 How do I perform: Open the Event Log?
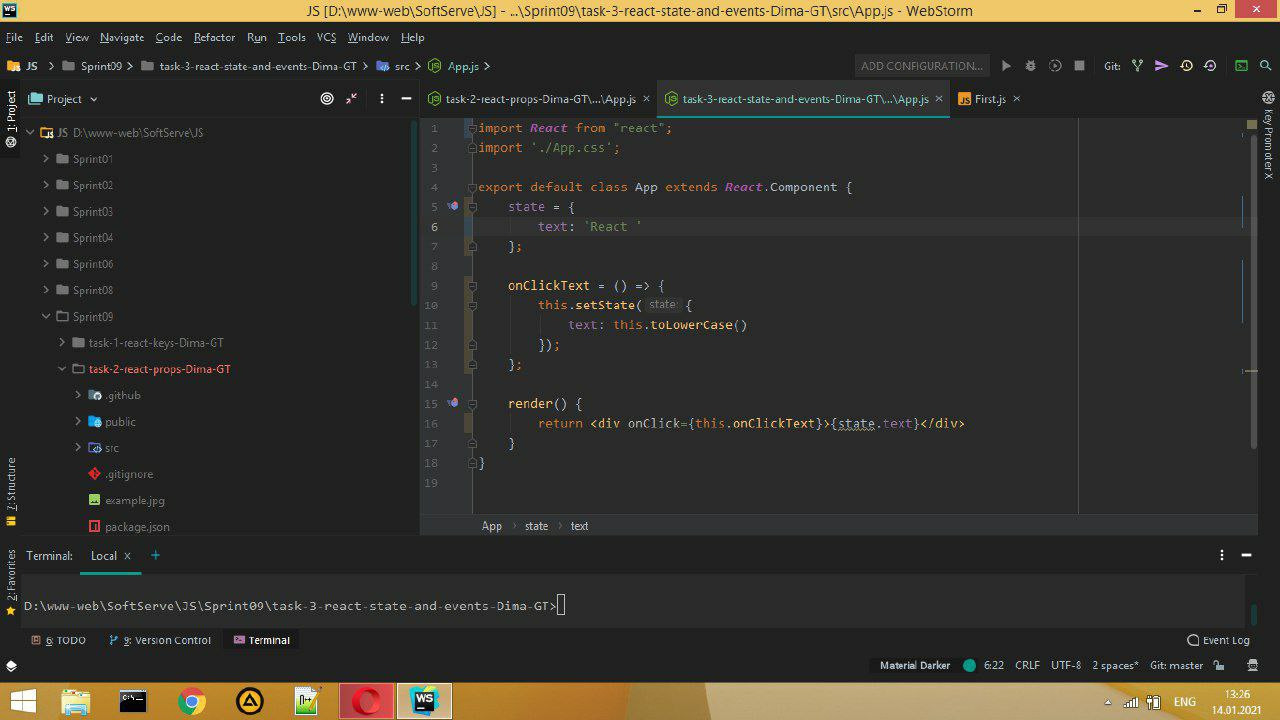tap(1218, 640)
